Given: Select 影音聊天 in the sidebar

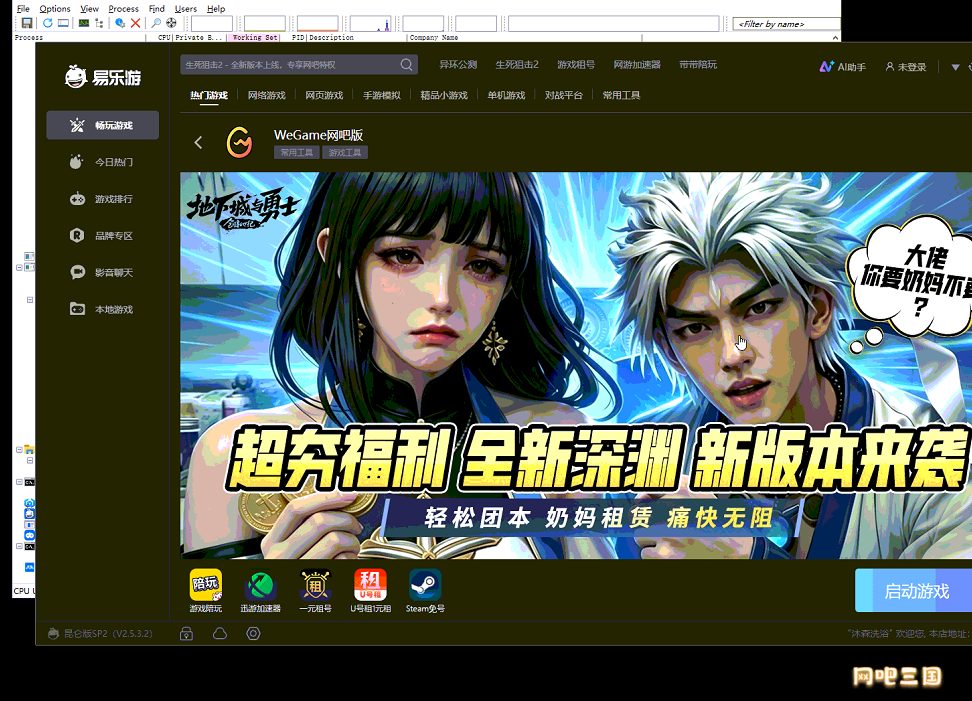Looking at the screenshot, I should 103,272.
